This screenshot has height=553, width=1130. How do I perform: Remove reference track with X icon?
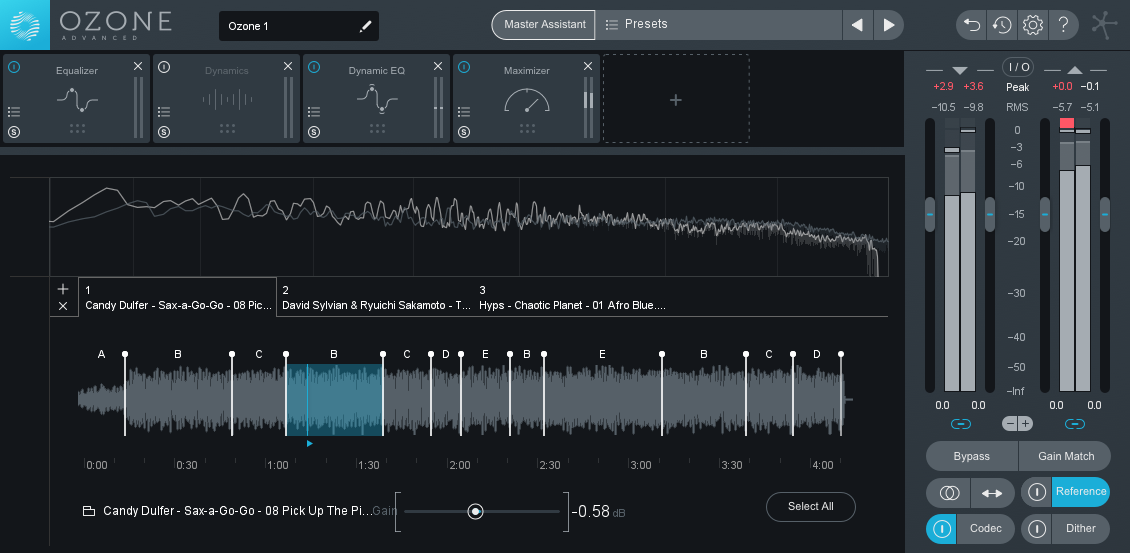(63, 306)
